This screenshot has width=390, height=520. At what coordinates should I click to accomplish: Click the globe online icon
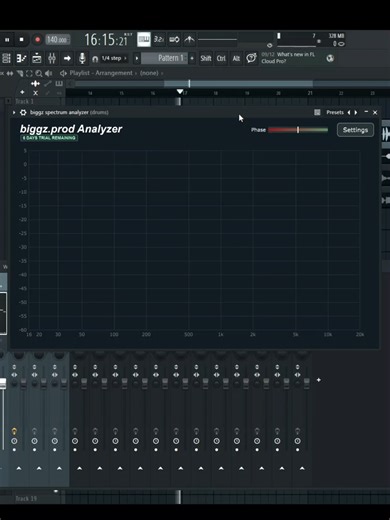(x=330, y=58)
